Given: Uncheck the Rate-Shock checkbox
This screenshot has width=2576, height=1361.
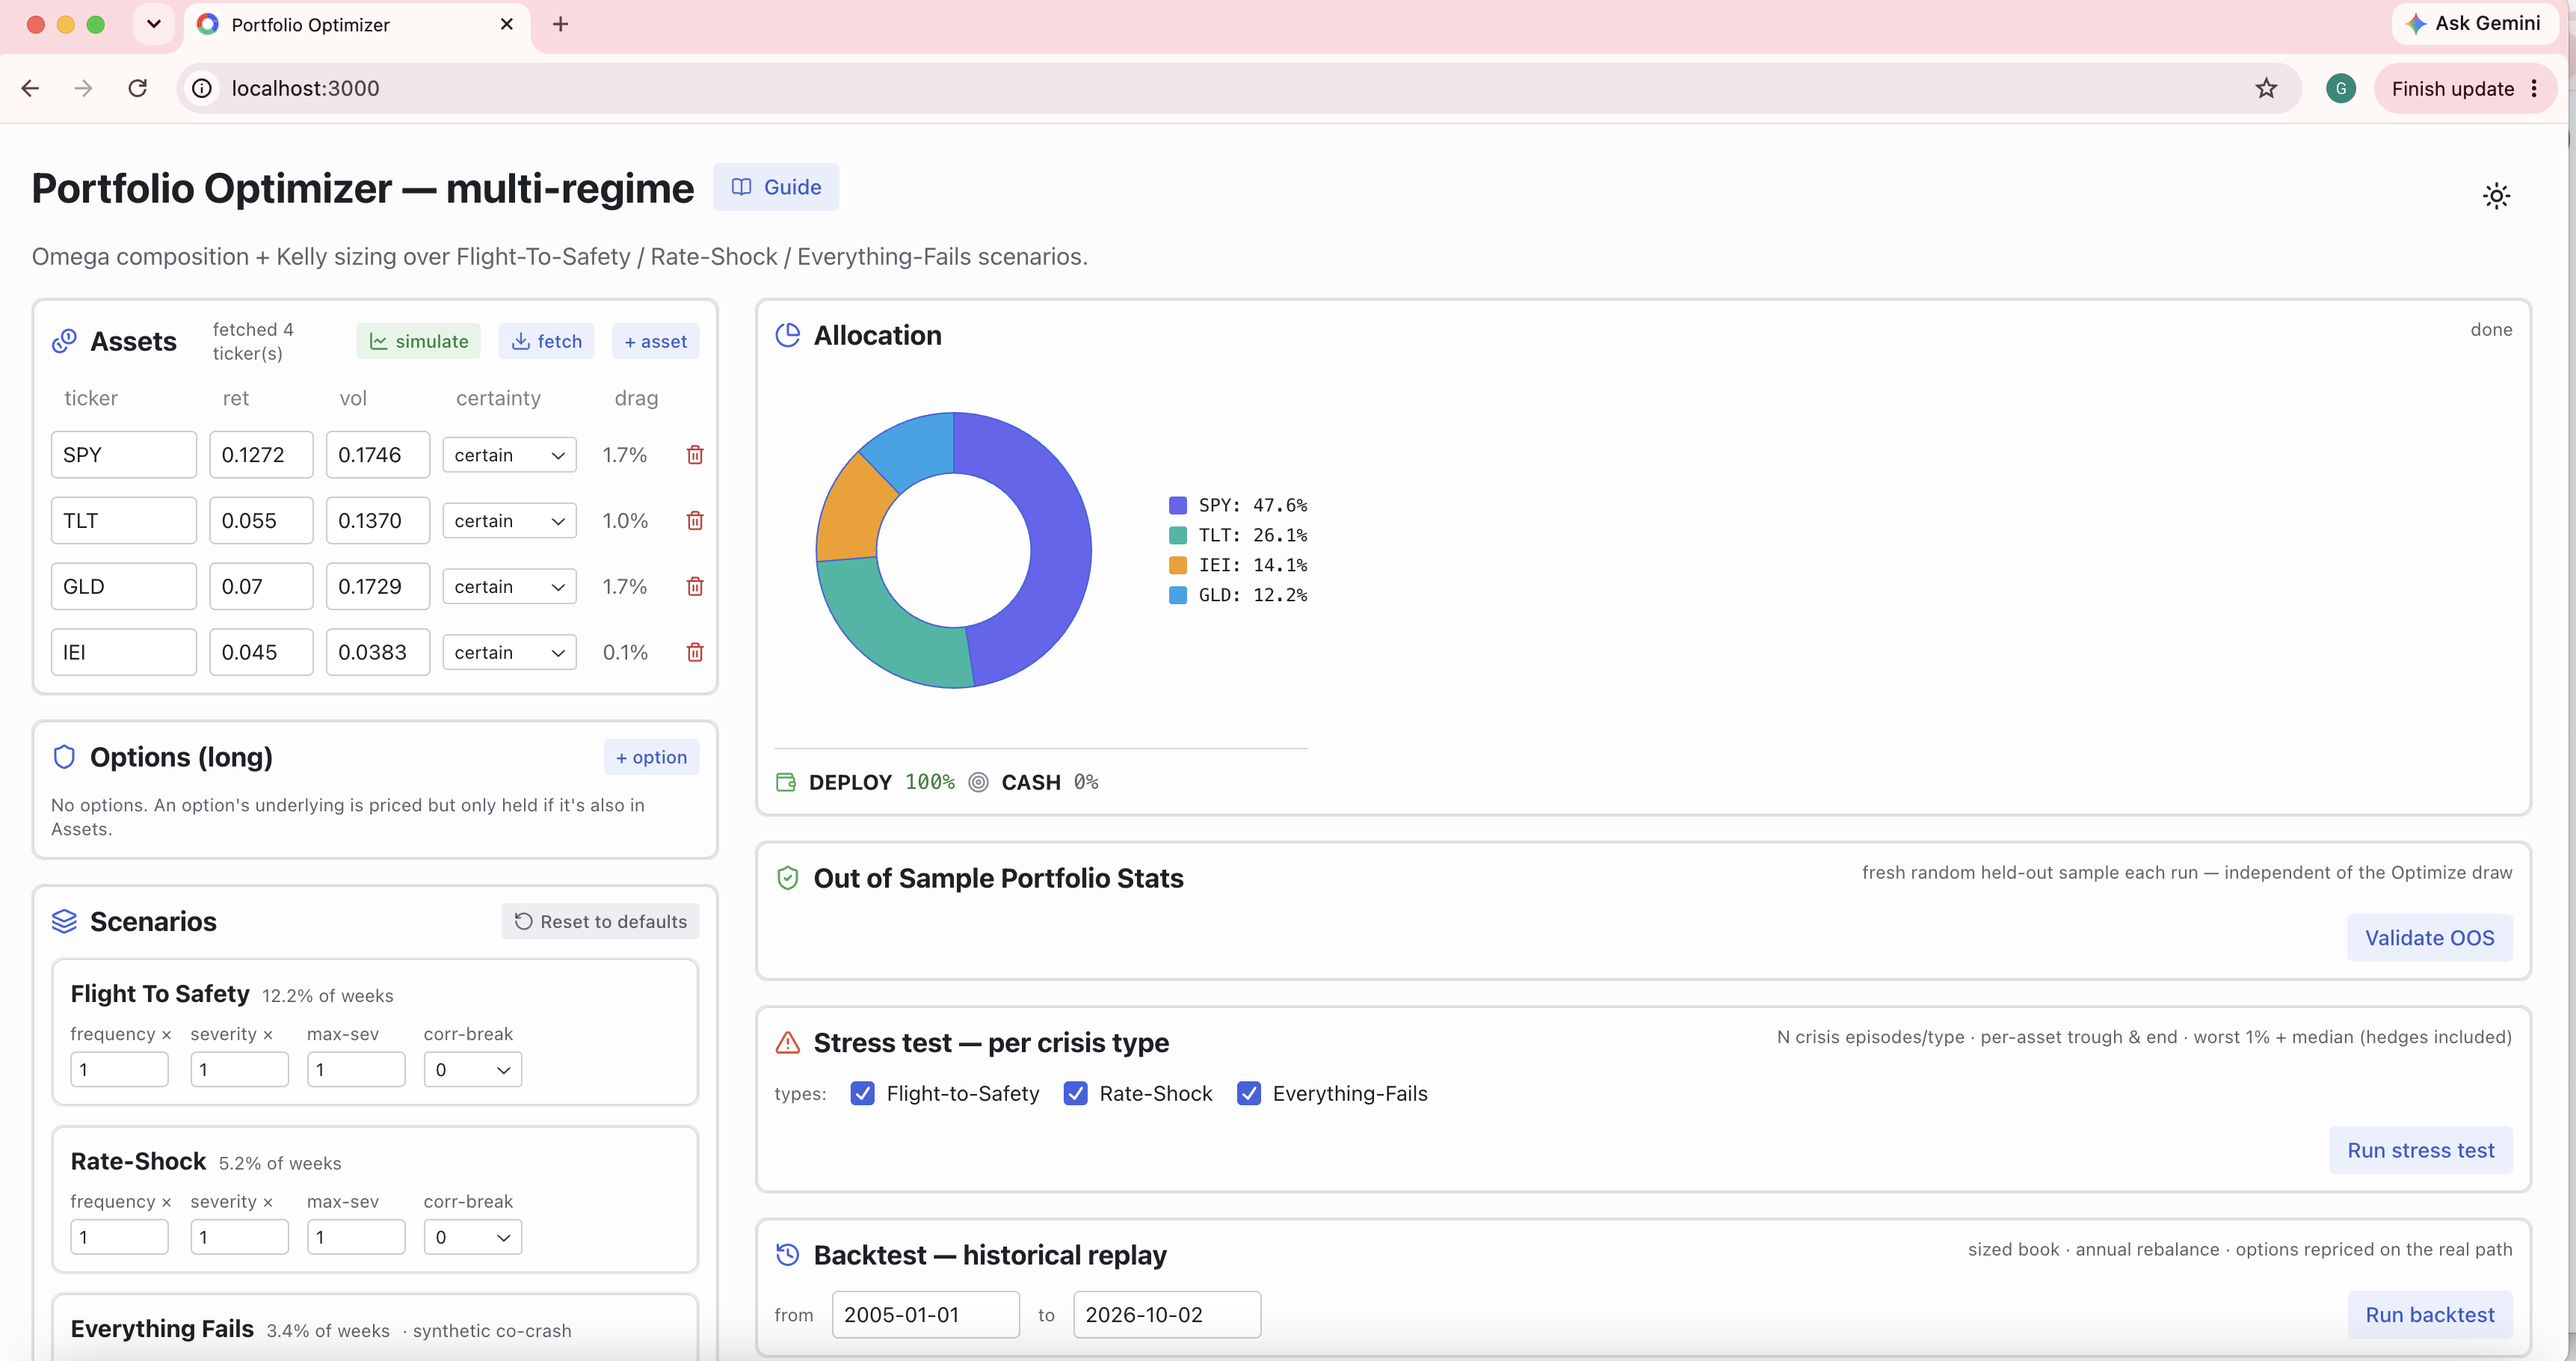Looking at the screenshot, I should coord(1075,1093).
